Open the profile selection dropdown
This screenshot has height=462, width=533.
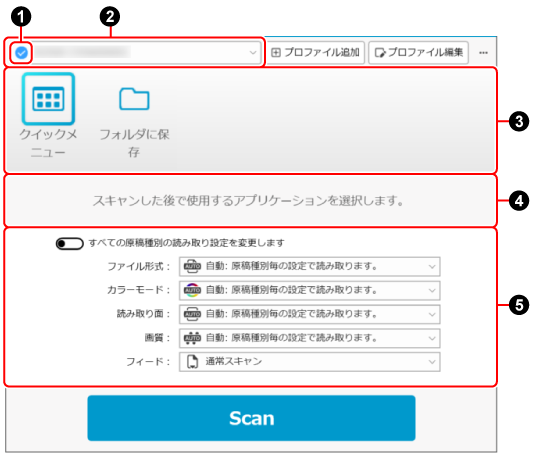click(147, 52)
